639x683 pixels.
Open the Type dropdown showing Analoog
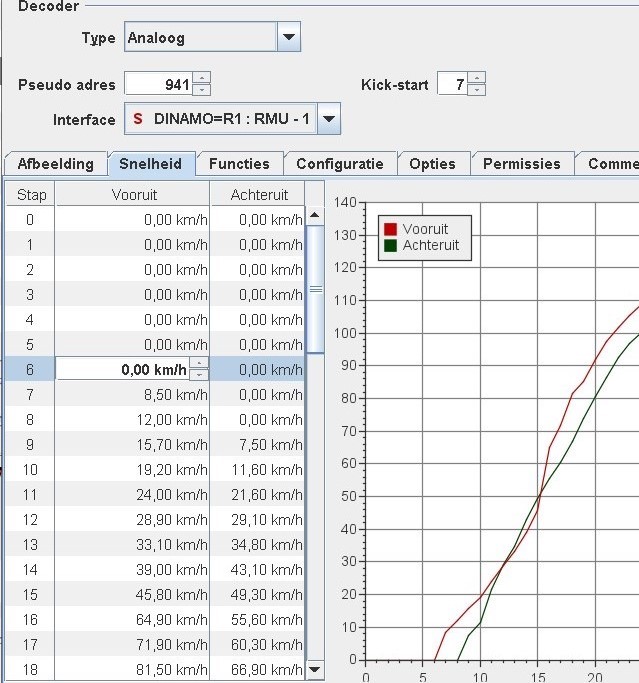(288, 37)
